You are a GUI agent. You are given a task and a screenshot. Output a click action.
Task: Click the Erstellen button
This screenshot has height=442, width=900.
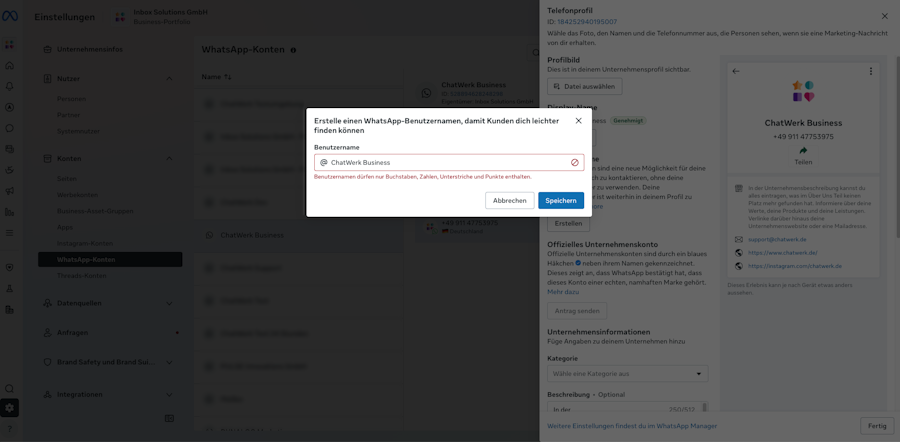click(568, 223)
